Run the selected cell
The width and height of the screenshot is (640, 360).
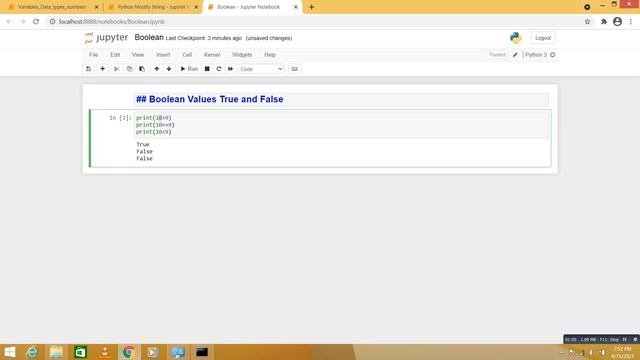tap(189, 69)
